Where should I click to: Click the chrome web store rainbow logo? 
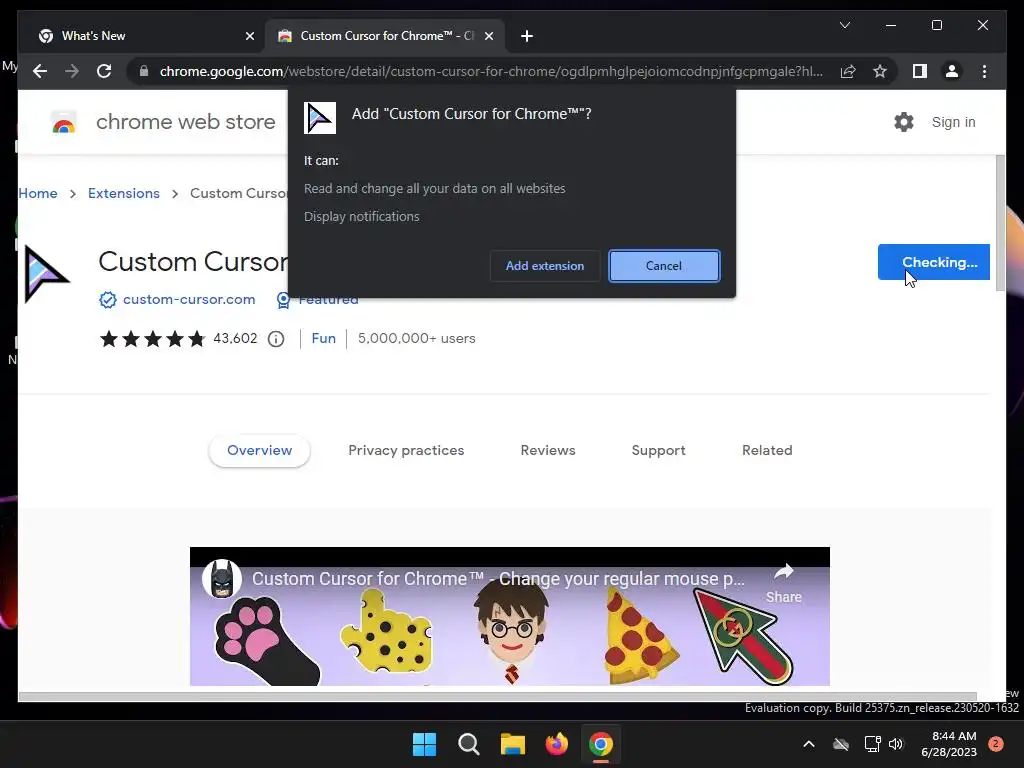tap(64, 122)
